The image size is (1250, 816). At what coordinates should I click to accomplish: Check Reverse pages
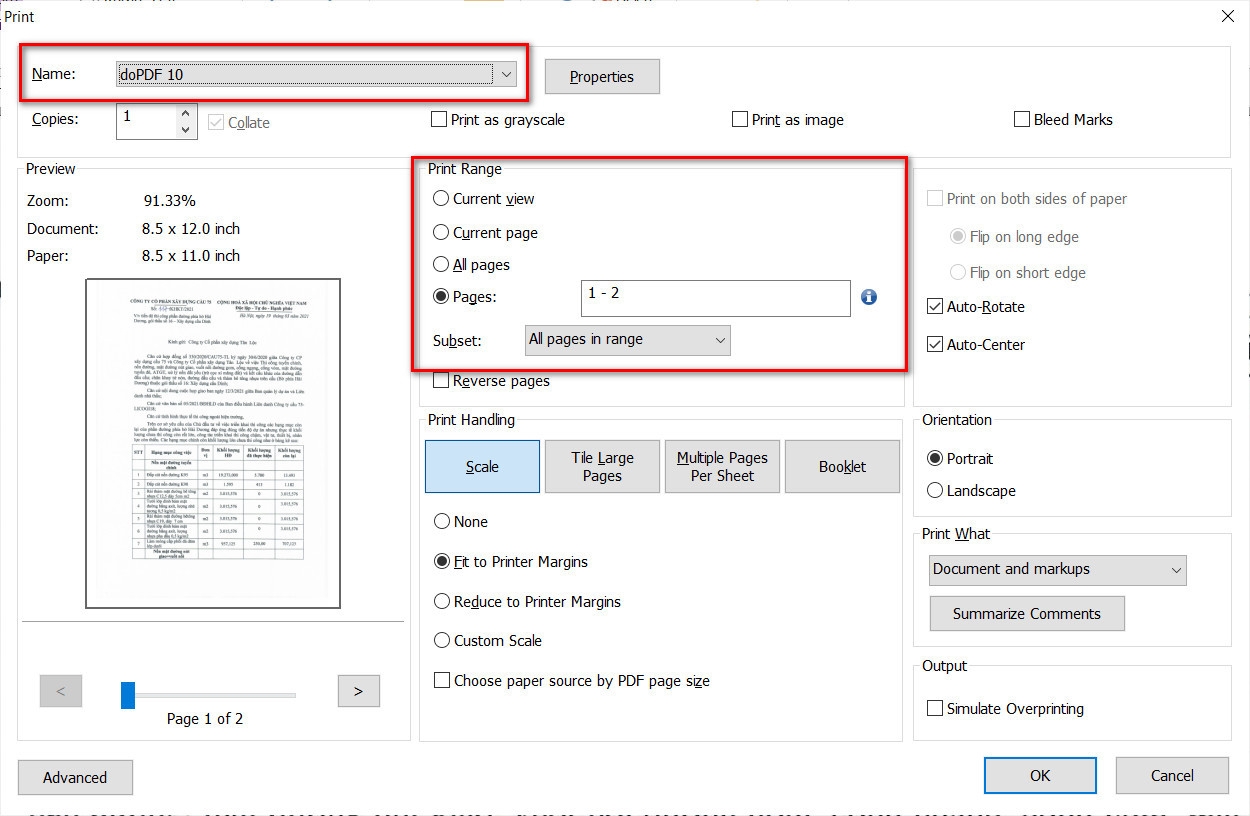tap(440, 380)
